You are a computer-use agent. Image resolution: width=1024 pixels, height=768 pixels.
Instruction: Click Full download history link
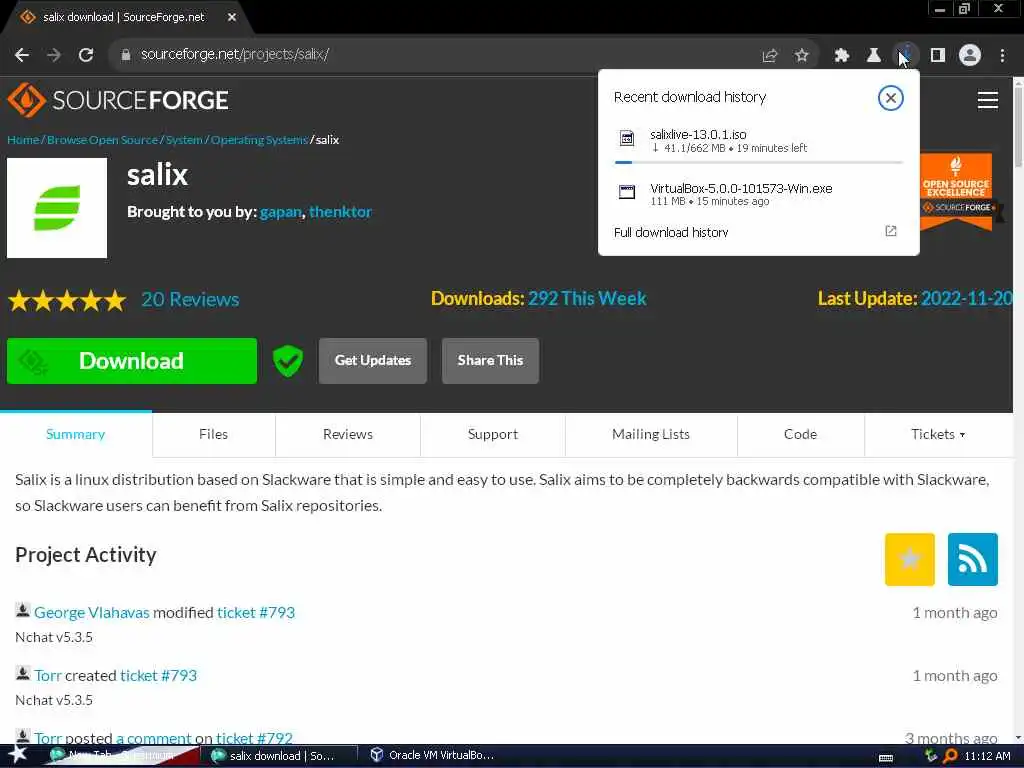671,232
